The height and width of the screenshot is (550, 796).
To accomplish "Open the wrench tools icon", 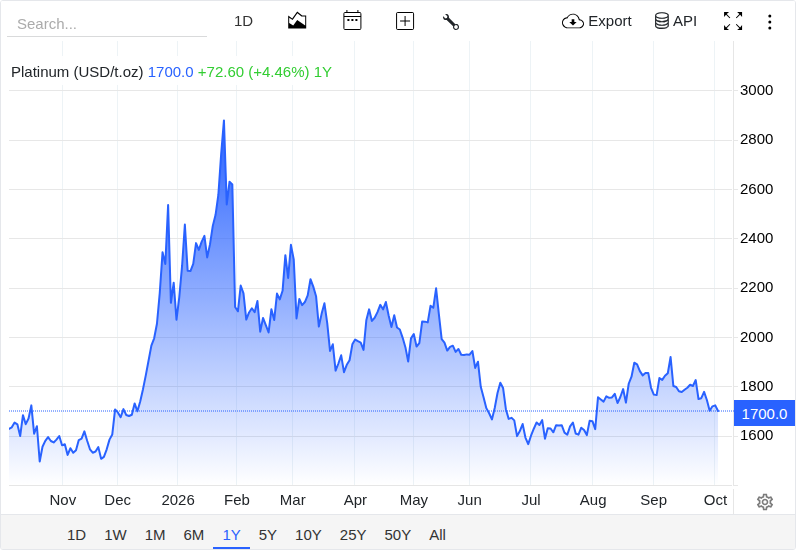I will (x=451, y=22).
